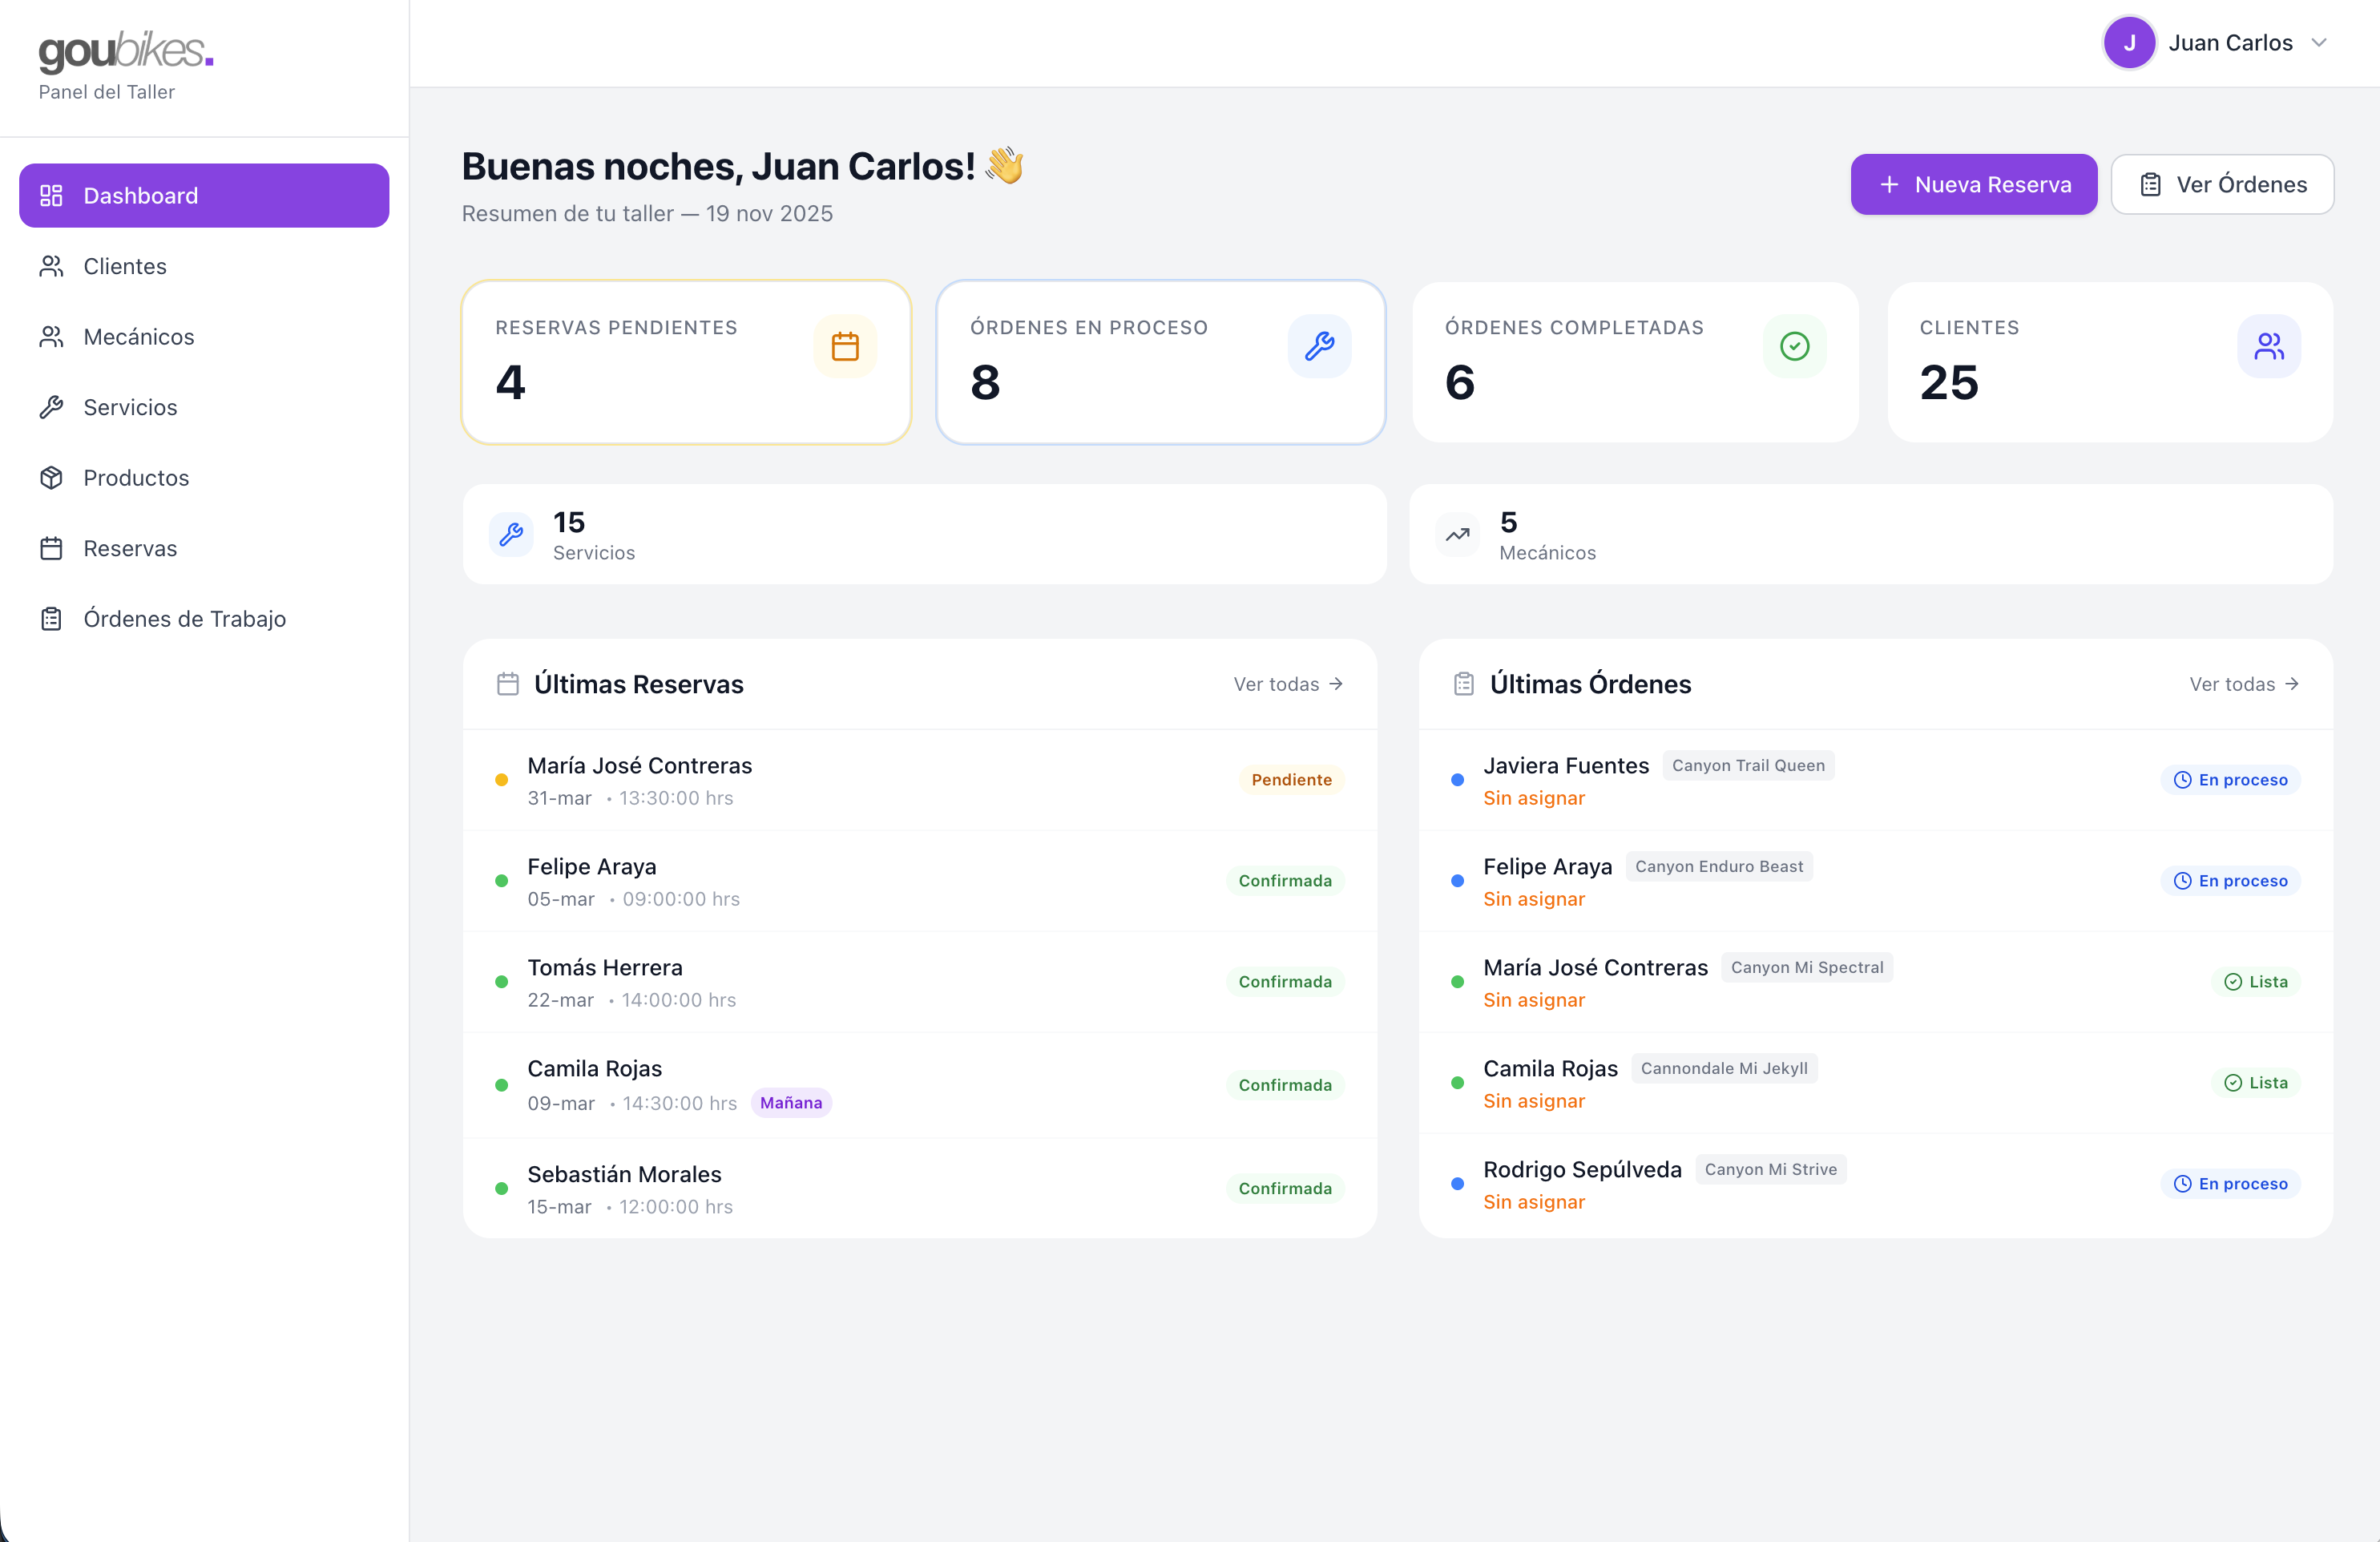The height and width of the screenshot is (1542, 2380).
Task: Open Javiera Fuentes order row
Action: tap(1565, 766)
